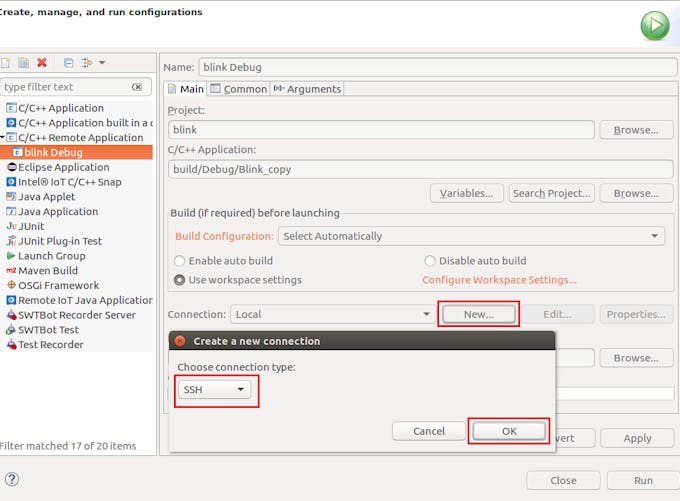Viewport: 680px width, 501px height.
Task: Click the filter launch configurations icon
Action: pyautogui.click(x=88, y=63)
